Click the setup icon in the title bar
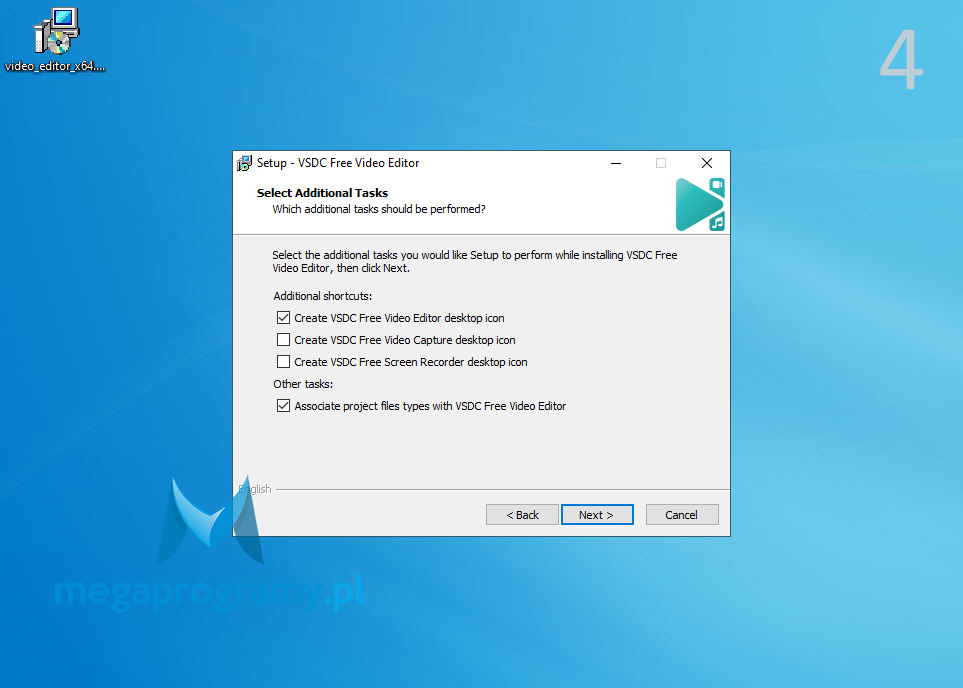This screenshot has width=963, height=688. [x=244, y=163]
